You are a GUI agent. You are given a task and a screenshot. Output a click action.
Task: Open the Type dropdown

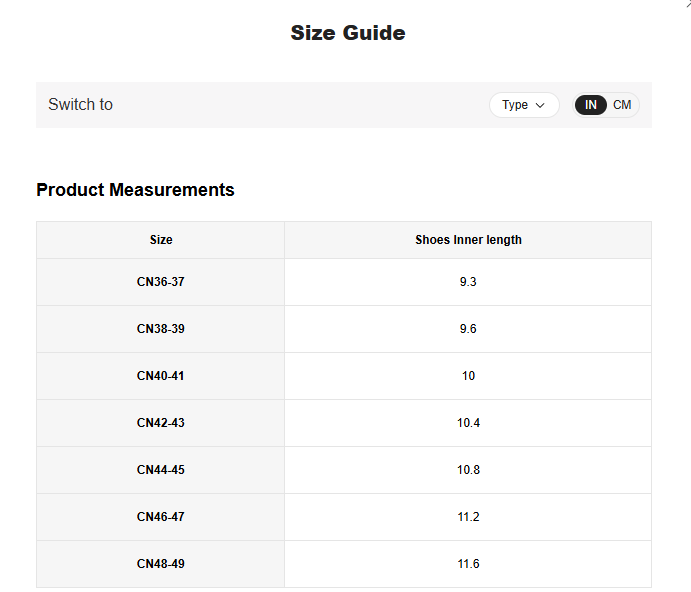tap(524, 105)
